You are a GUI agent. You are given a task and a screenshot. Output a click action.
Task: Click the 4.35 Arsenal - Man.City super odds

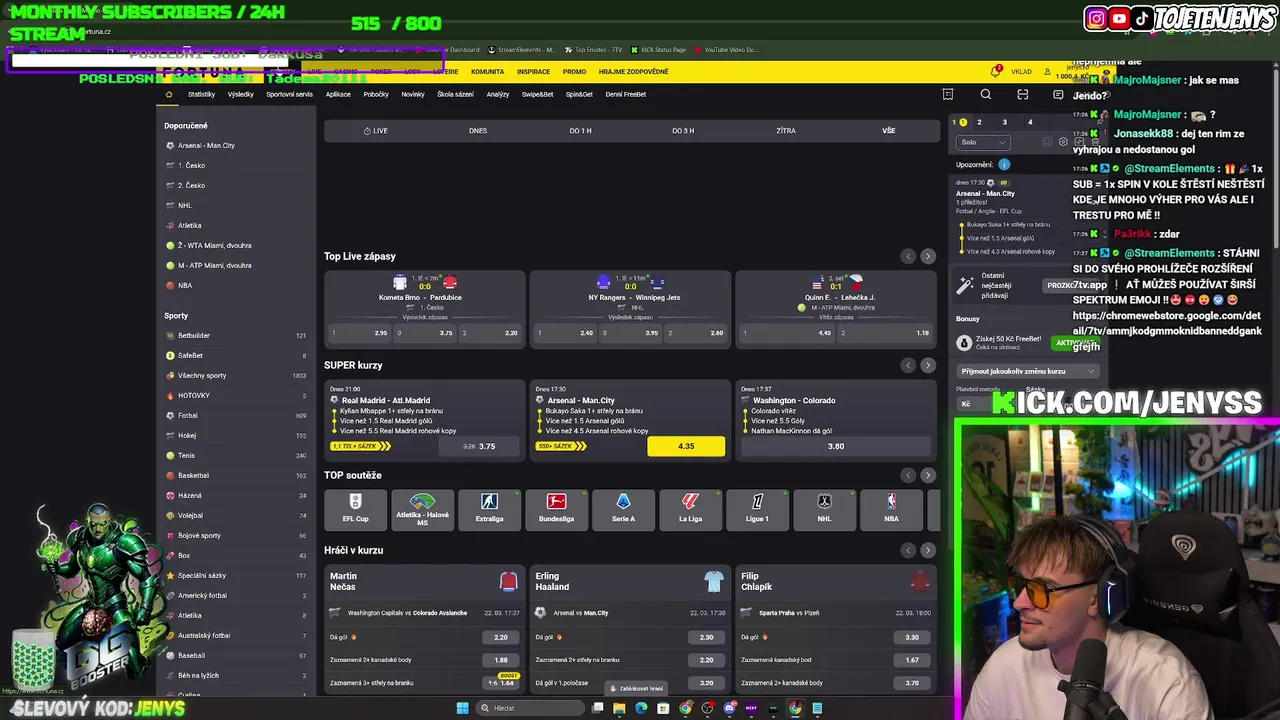coord(686,446)
